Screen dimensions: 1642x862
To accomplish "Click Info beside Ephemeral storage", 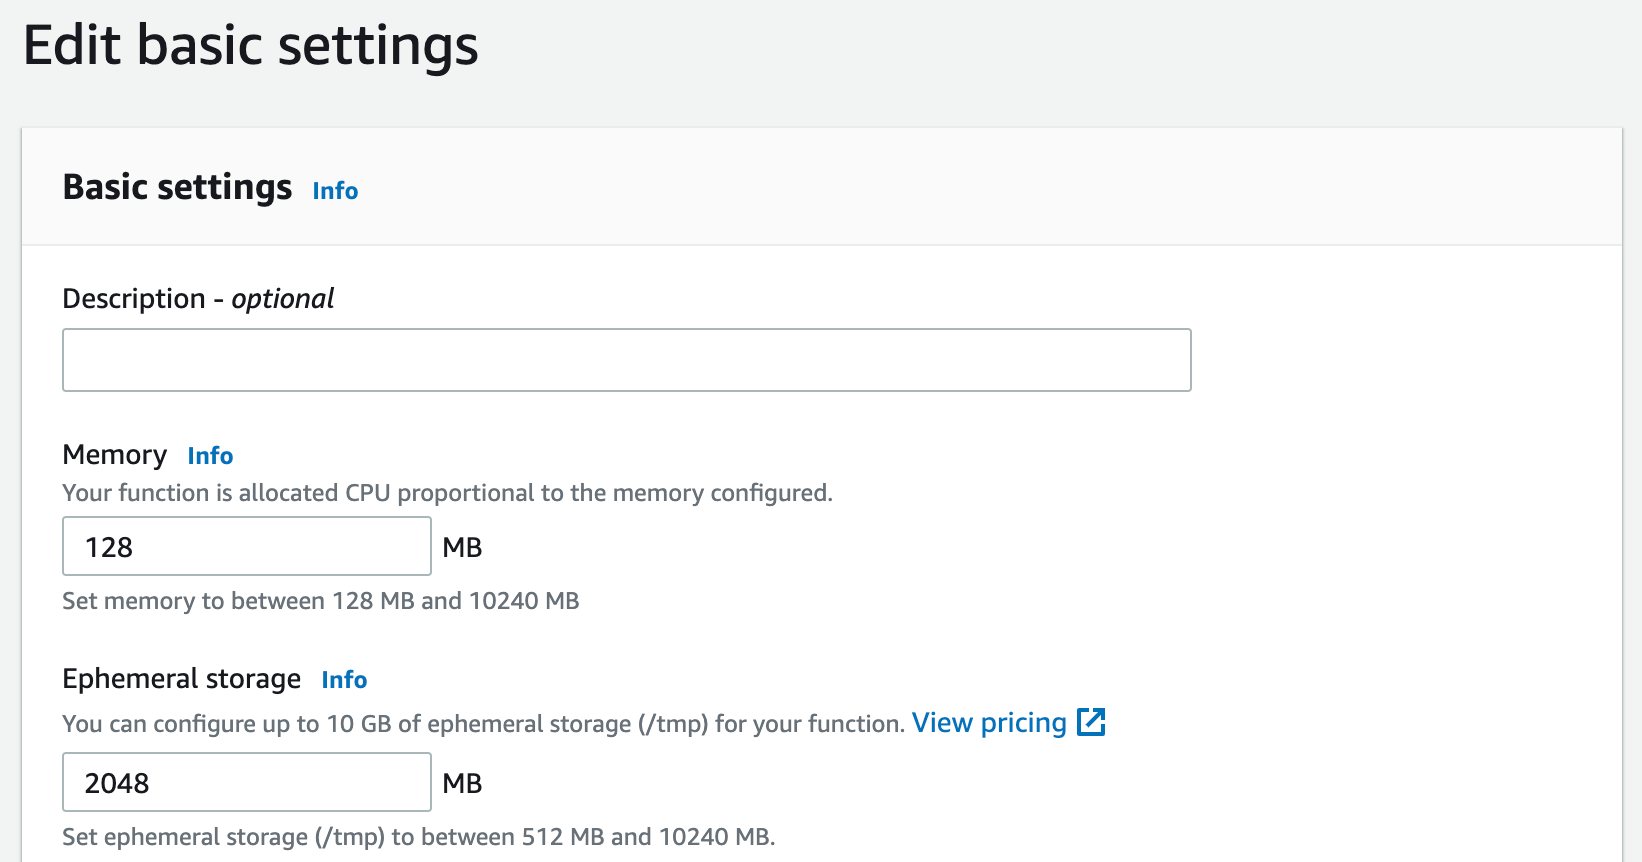I will tap(344, 680).
